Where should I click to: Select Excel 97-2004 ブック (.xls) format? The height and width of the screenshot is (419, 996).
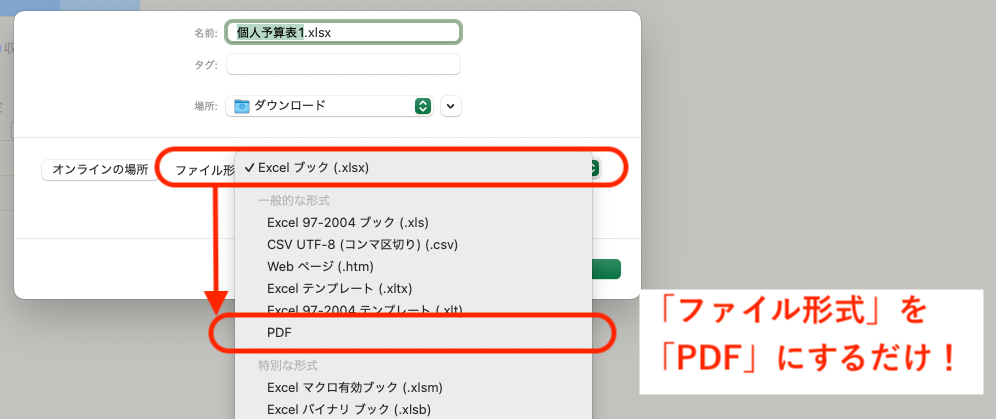[x=414, y=223]
